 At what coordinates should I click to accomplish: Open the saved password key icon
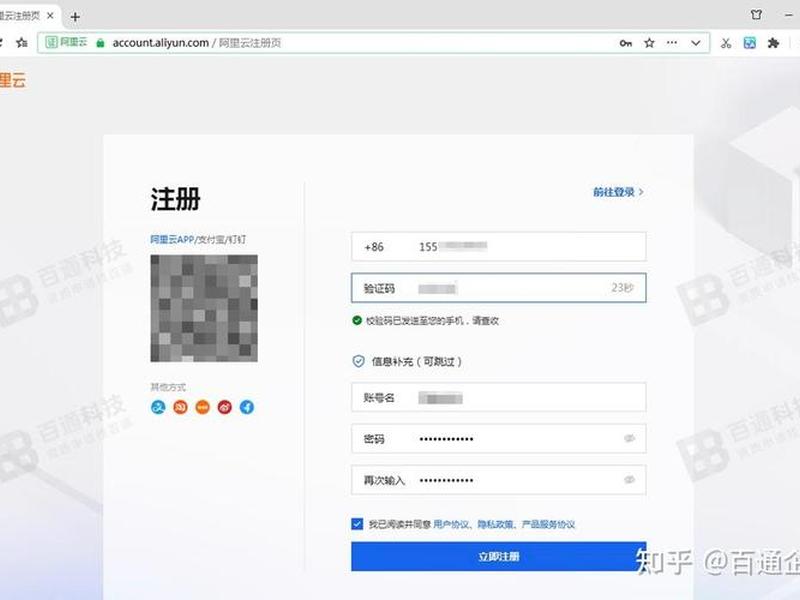pyautogui.click(x=626, y=43)
